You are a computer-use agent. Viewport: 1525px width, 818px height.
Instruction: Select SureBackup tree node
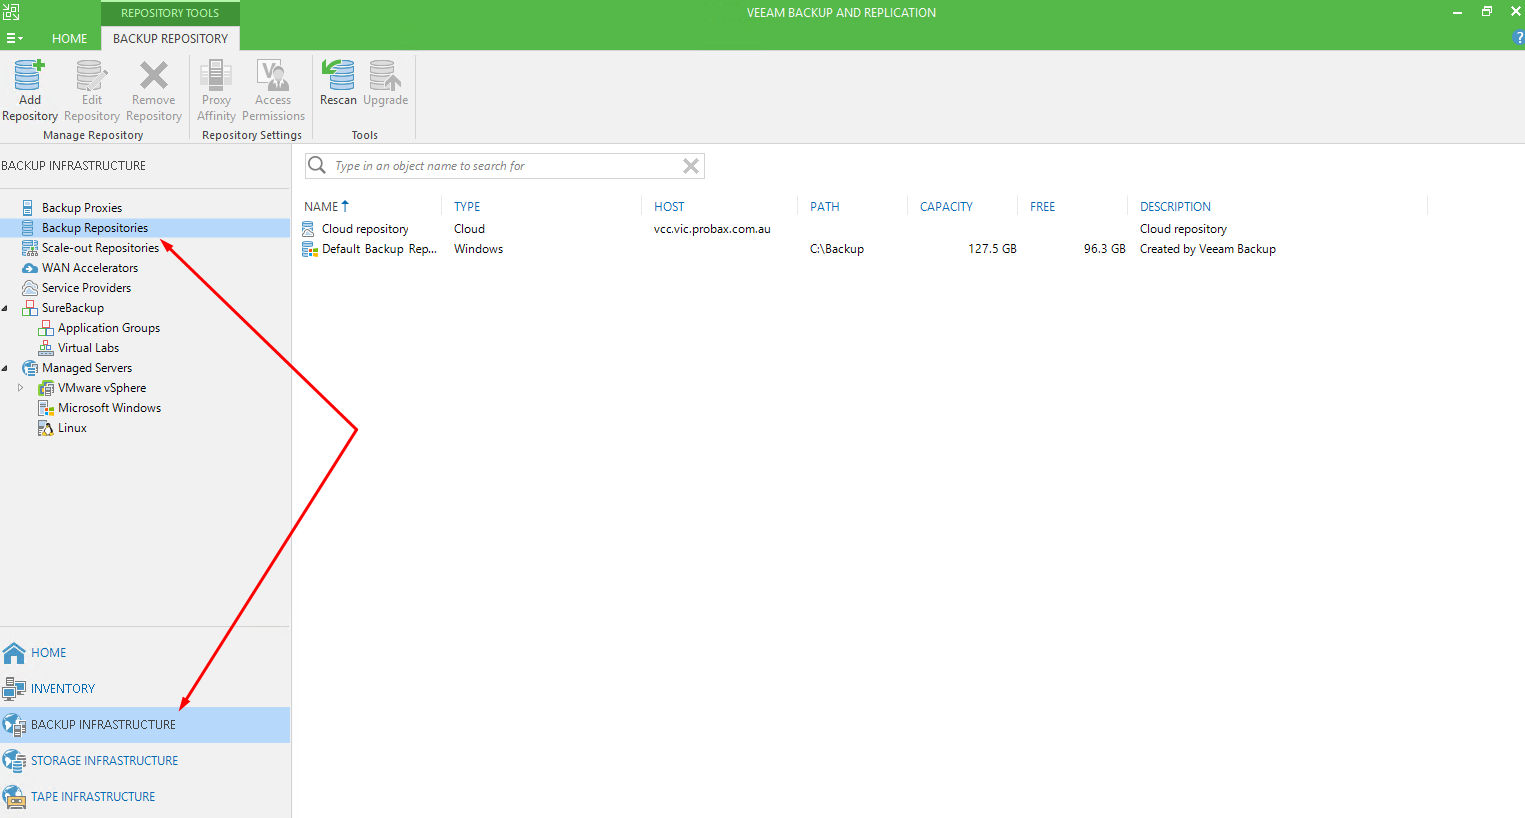coord(73,308)
